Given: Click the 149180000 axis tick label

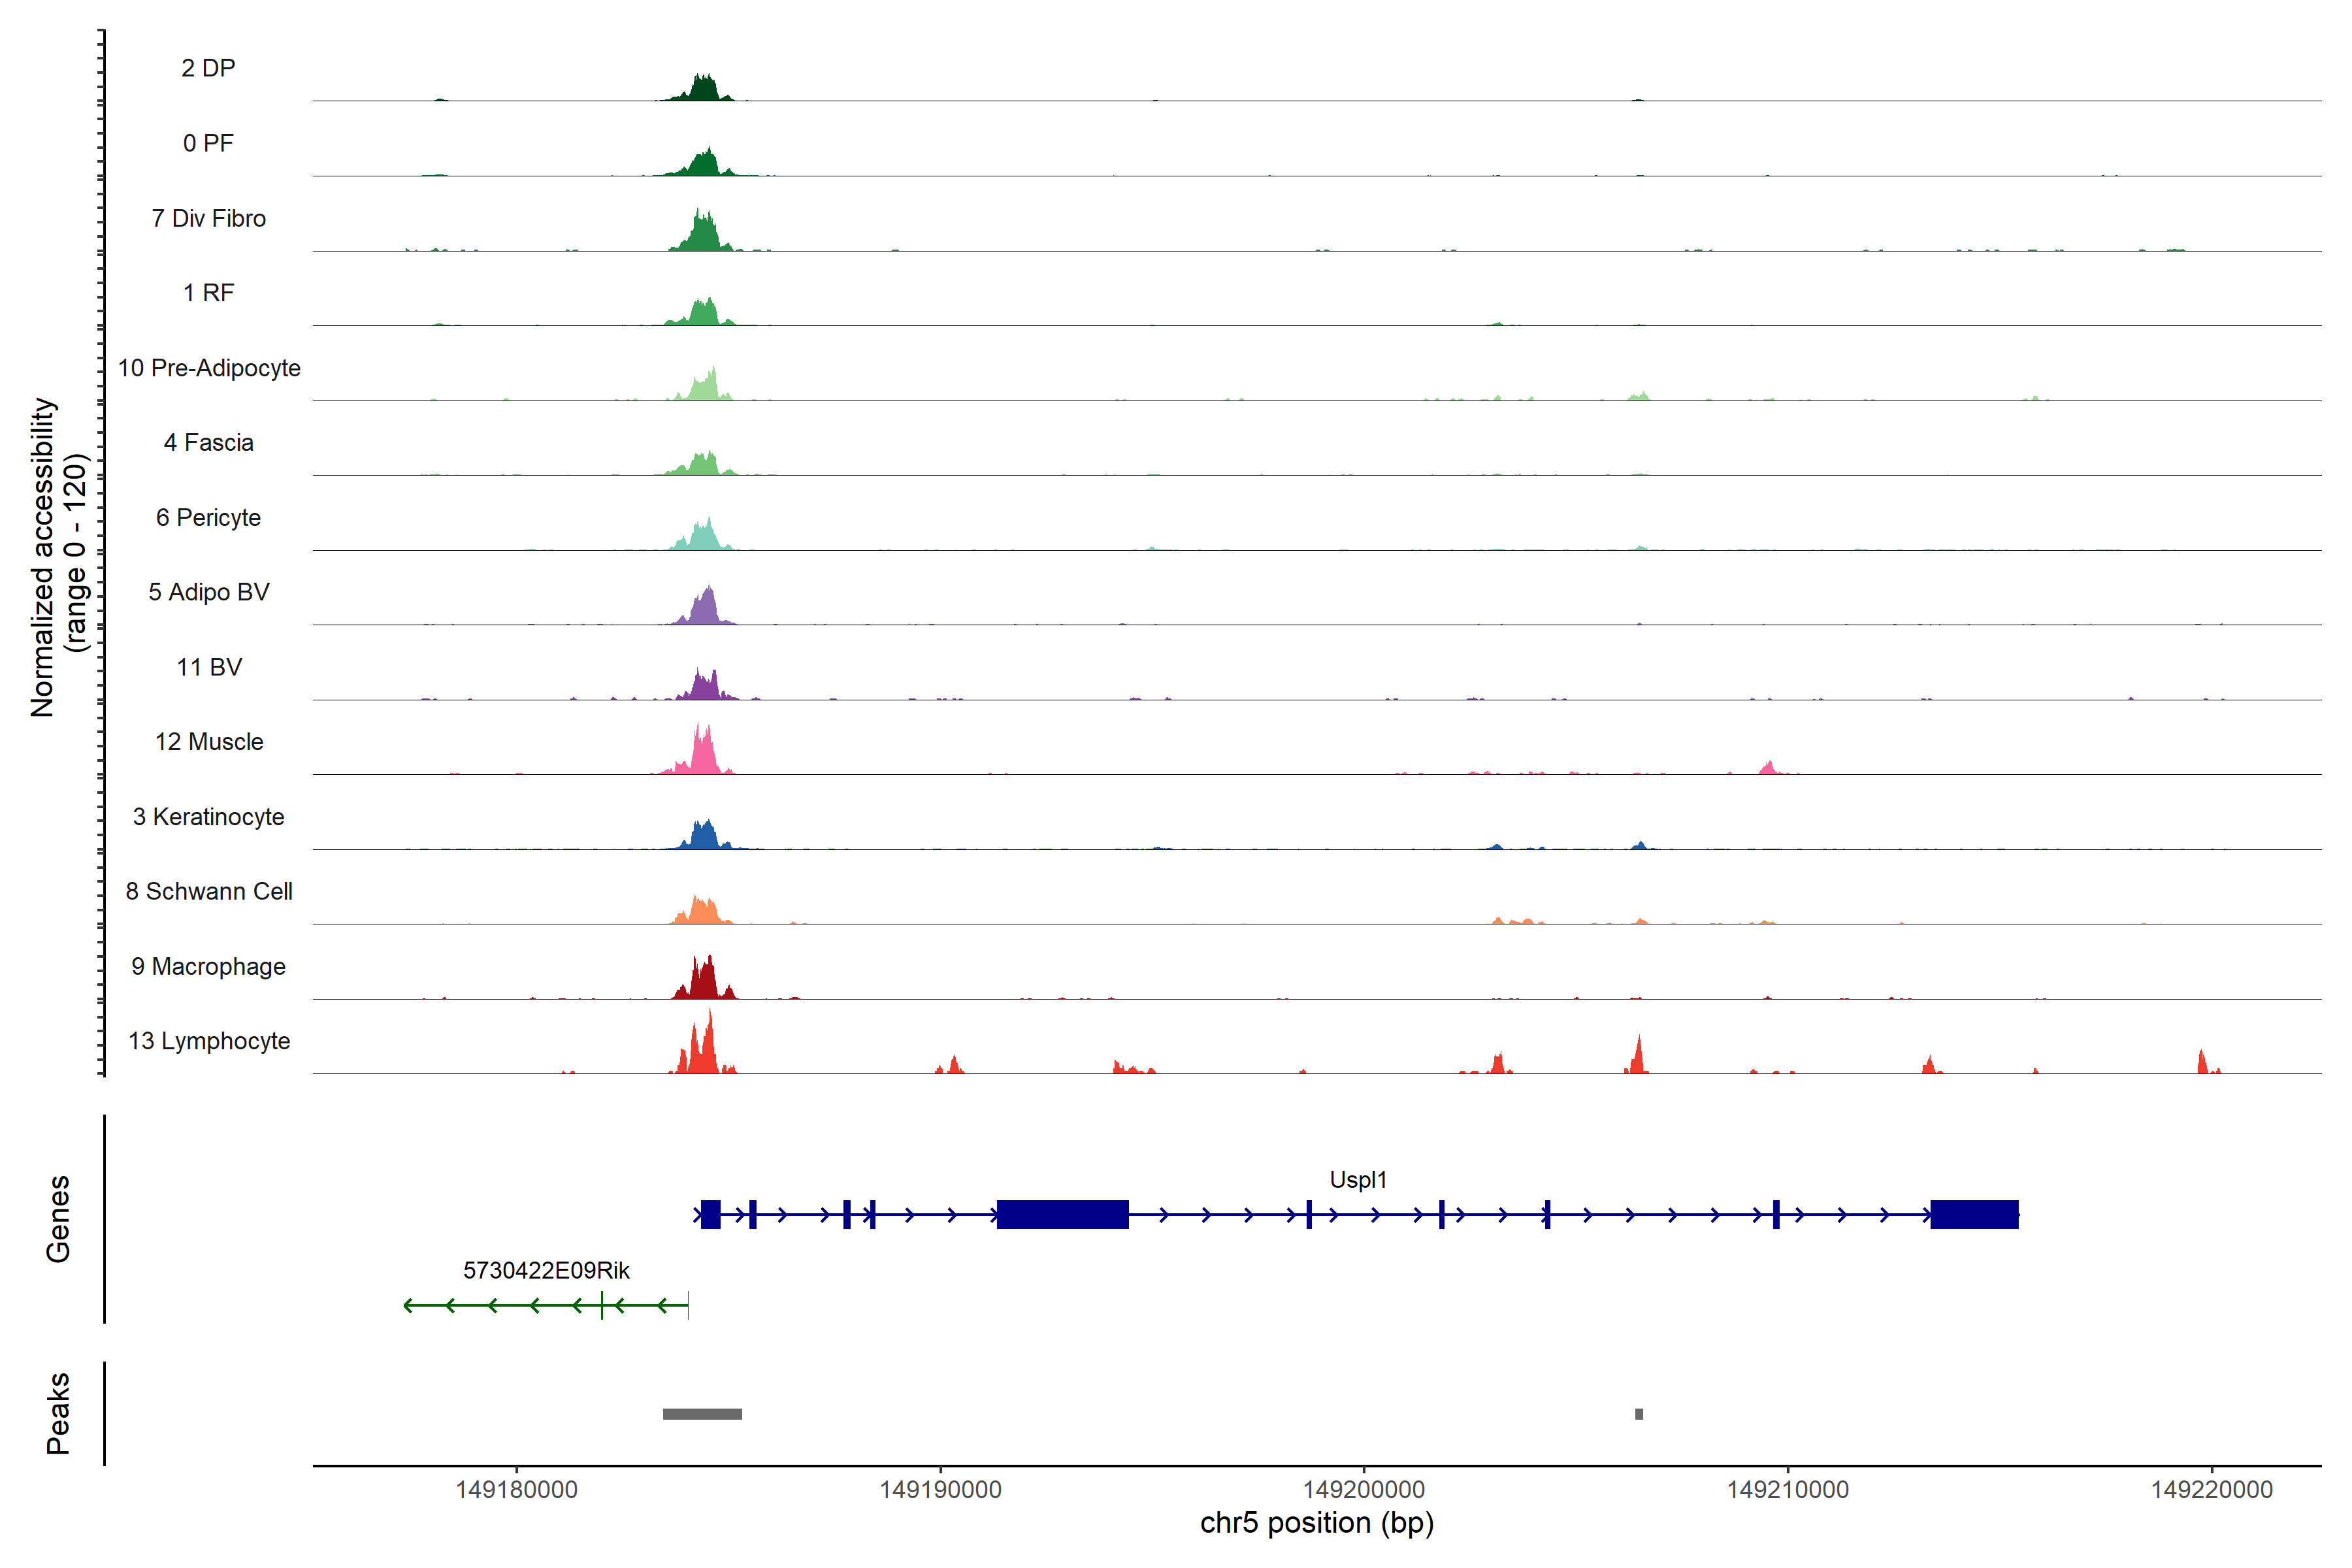Looking at the screenshot, I should [x=516, y=1490].
